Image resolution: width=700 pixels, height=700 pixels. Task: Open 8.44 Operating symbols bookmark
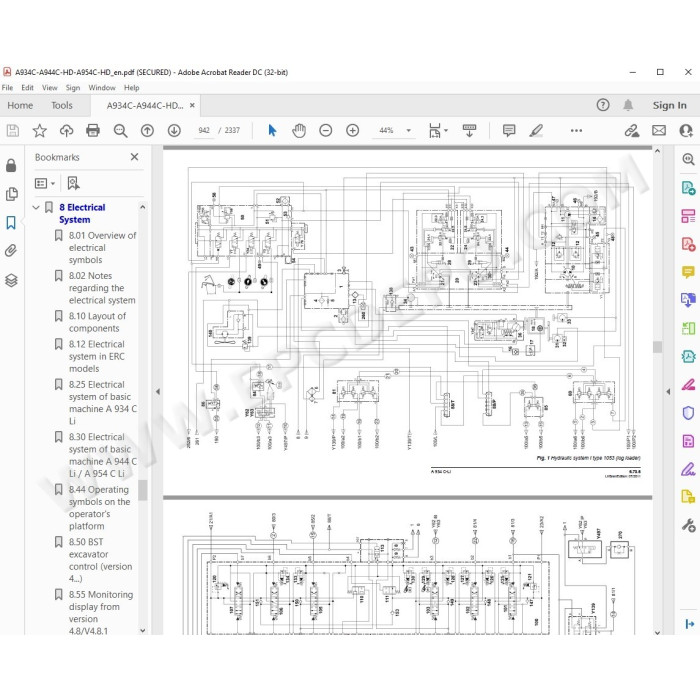99,508
